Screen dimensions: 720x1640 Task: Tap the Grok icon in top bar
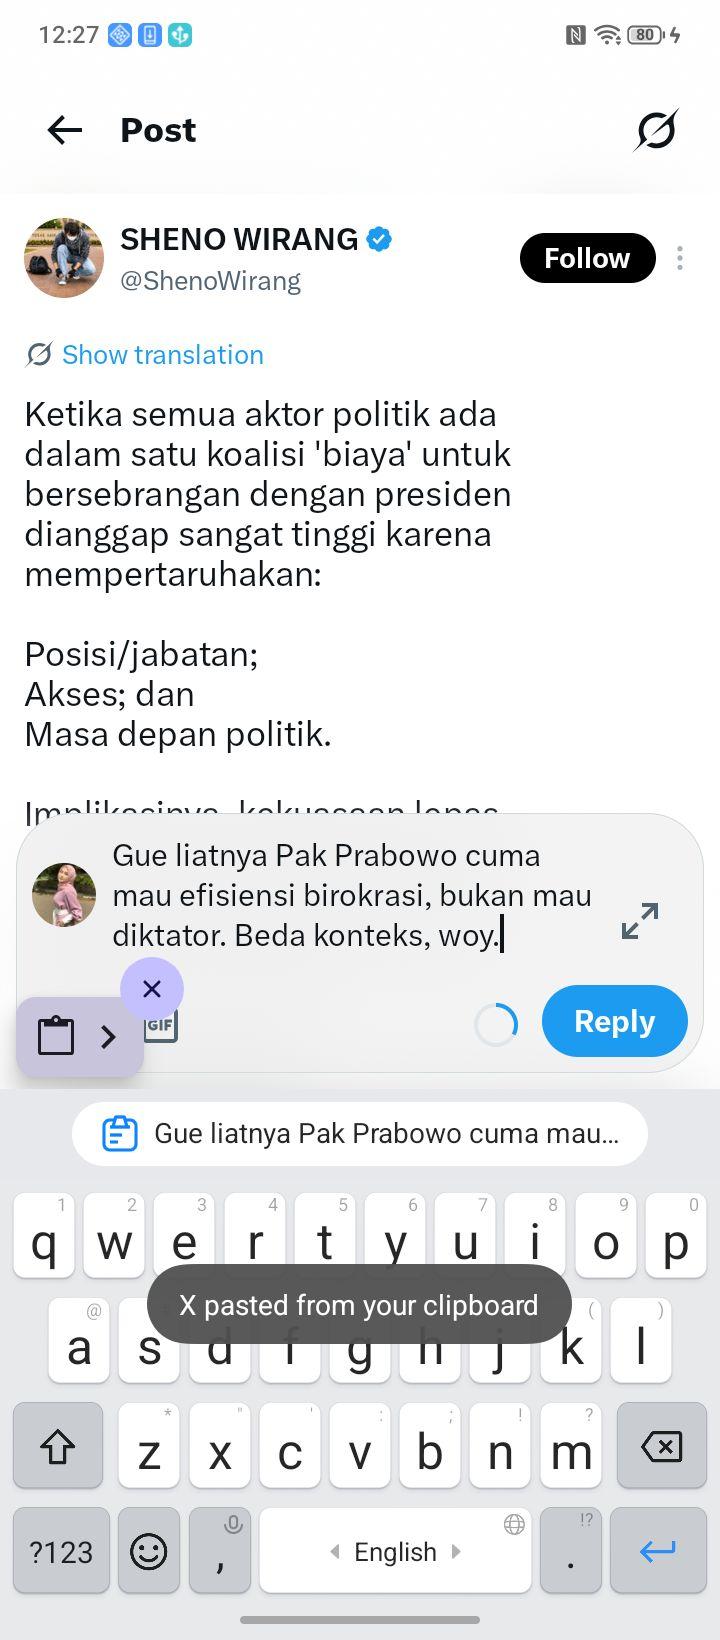click(x=656, y=130)
